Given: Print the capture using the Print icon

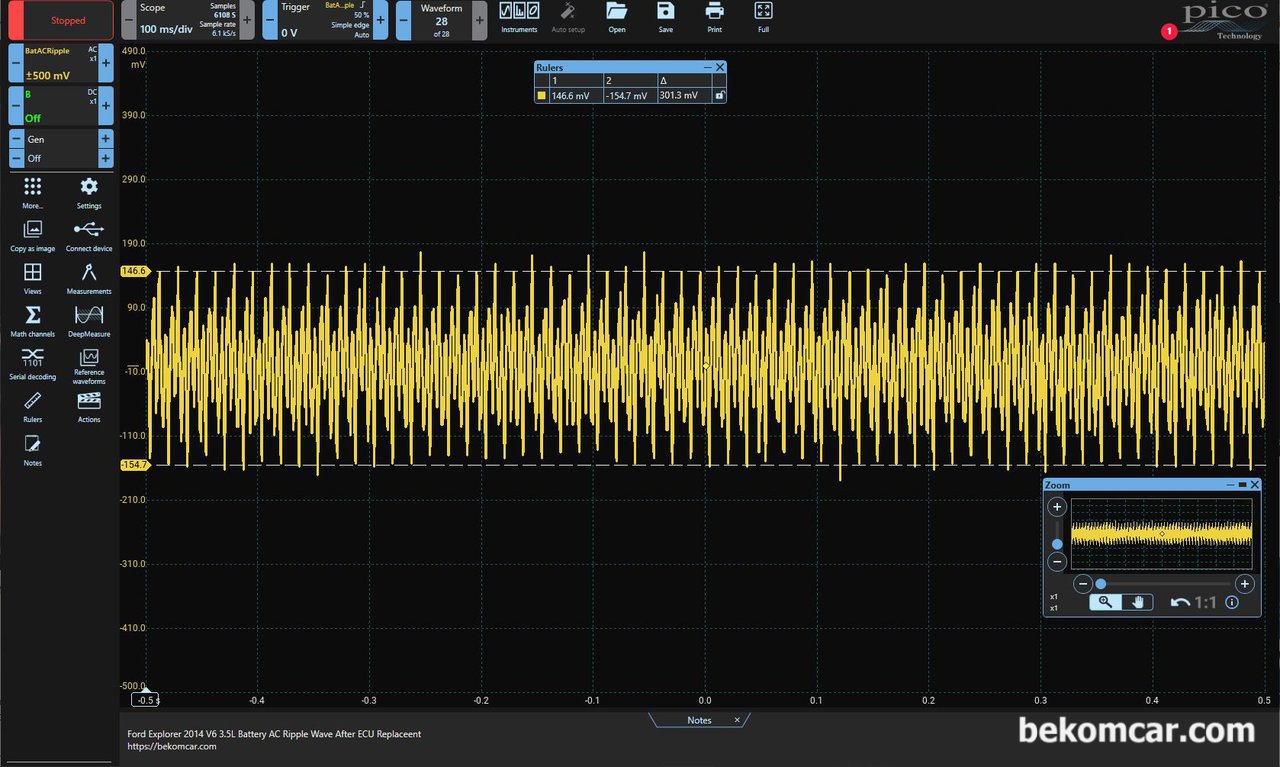Looking at the screenshot, I should (x=714, y=17).
